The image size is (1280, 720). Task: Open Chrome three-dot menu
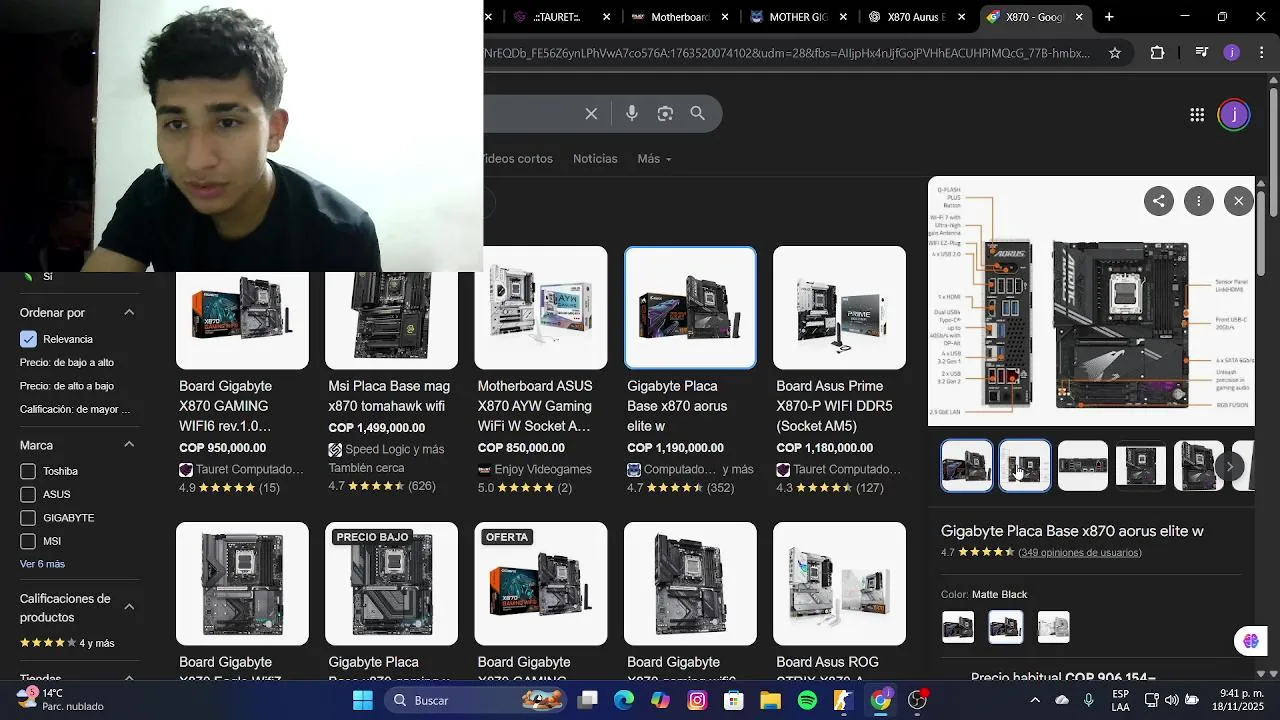click(1262, 53)
